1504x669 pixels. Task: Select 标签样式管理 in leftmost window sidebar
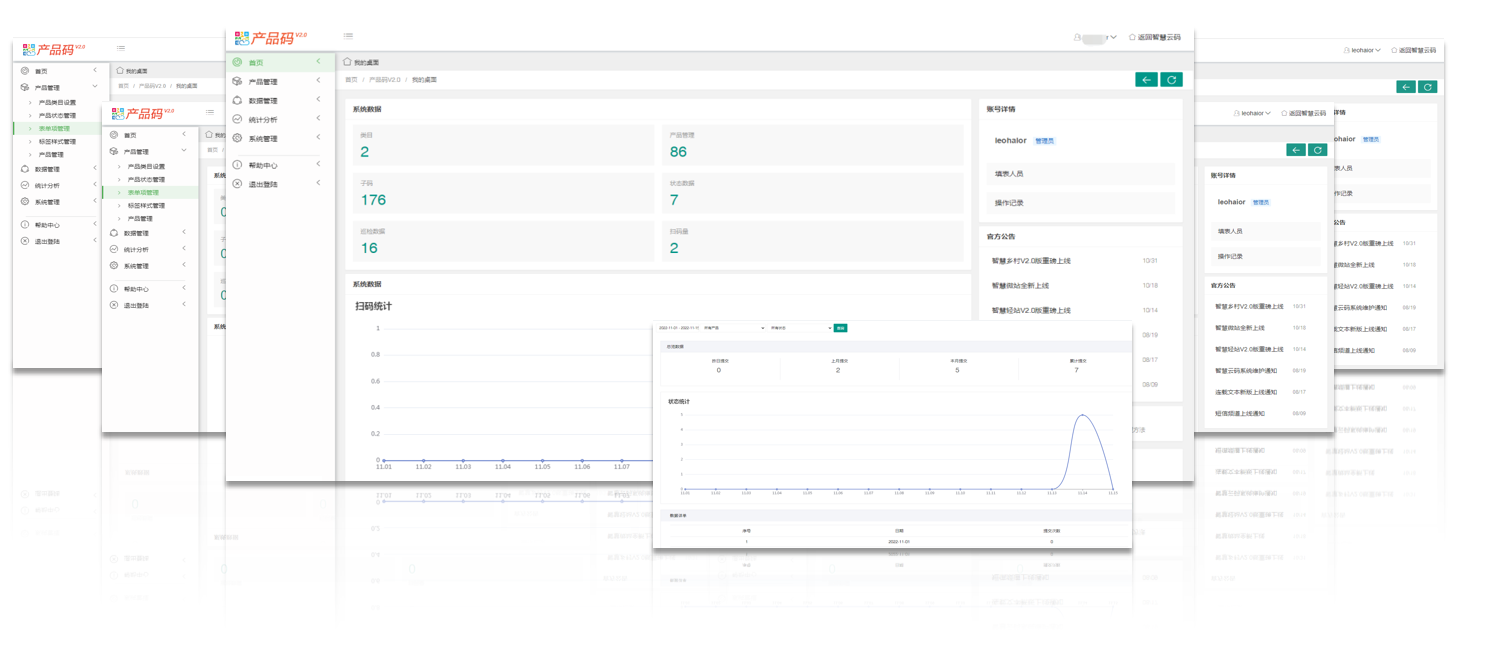pyautogui.click(x=57, y=141)
